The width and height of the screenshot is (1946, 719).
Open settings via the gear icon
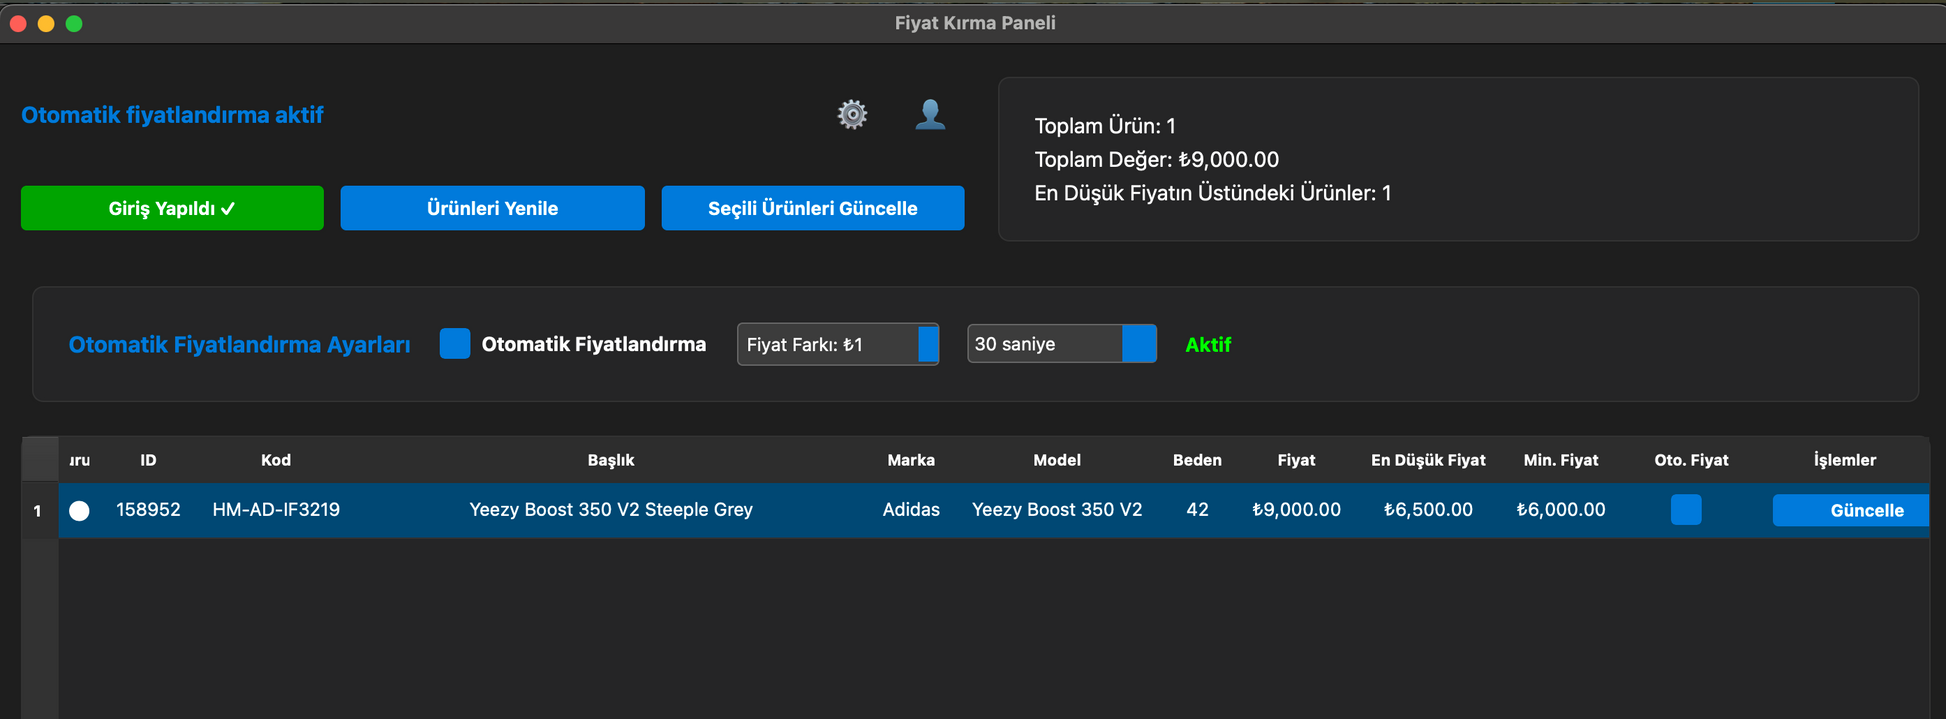click(x=852, y=114)
